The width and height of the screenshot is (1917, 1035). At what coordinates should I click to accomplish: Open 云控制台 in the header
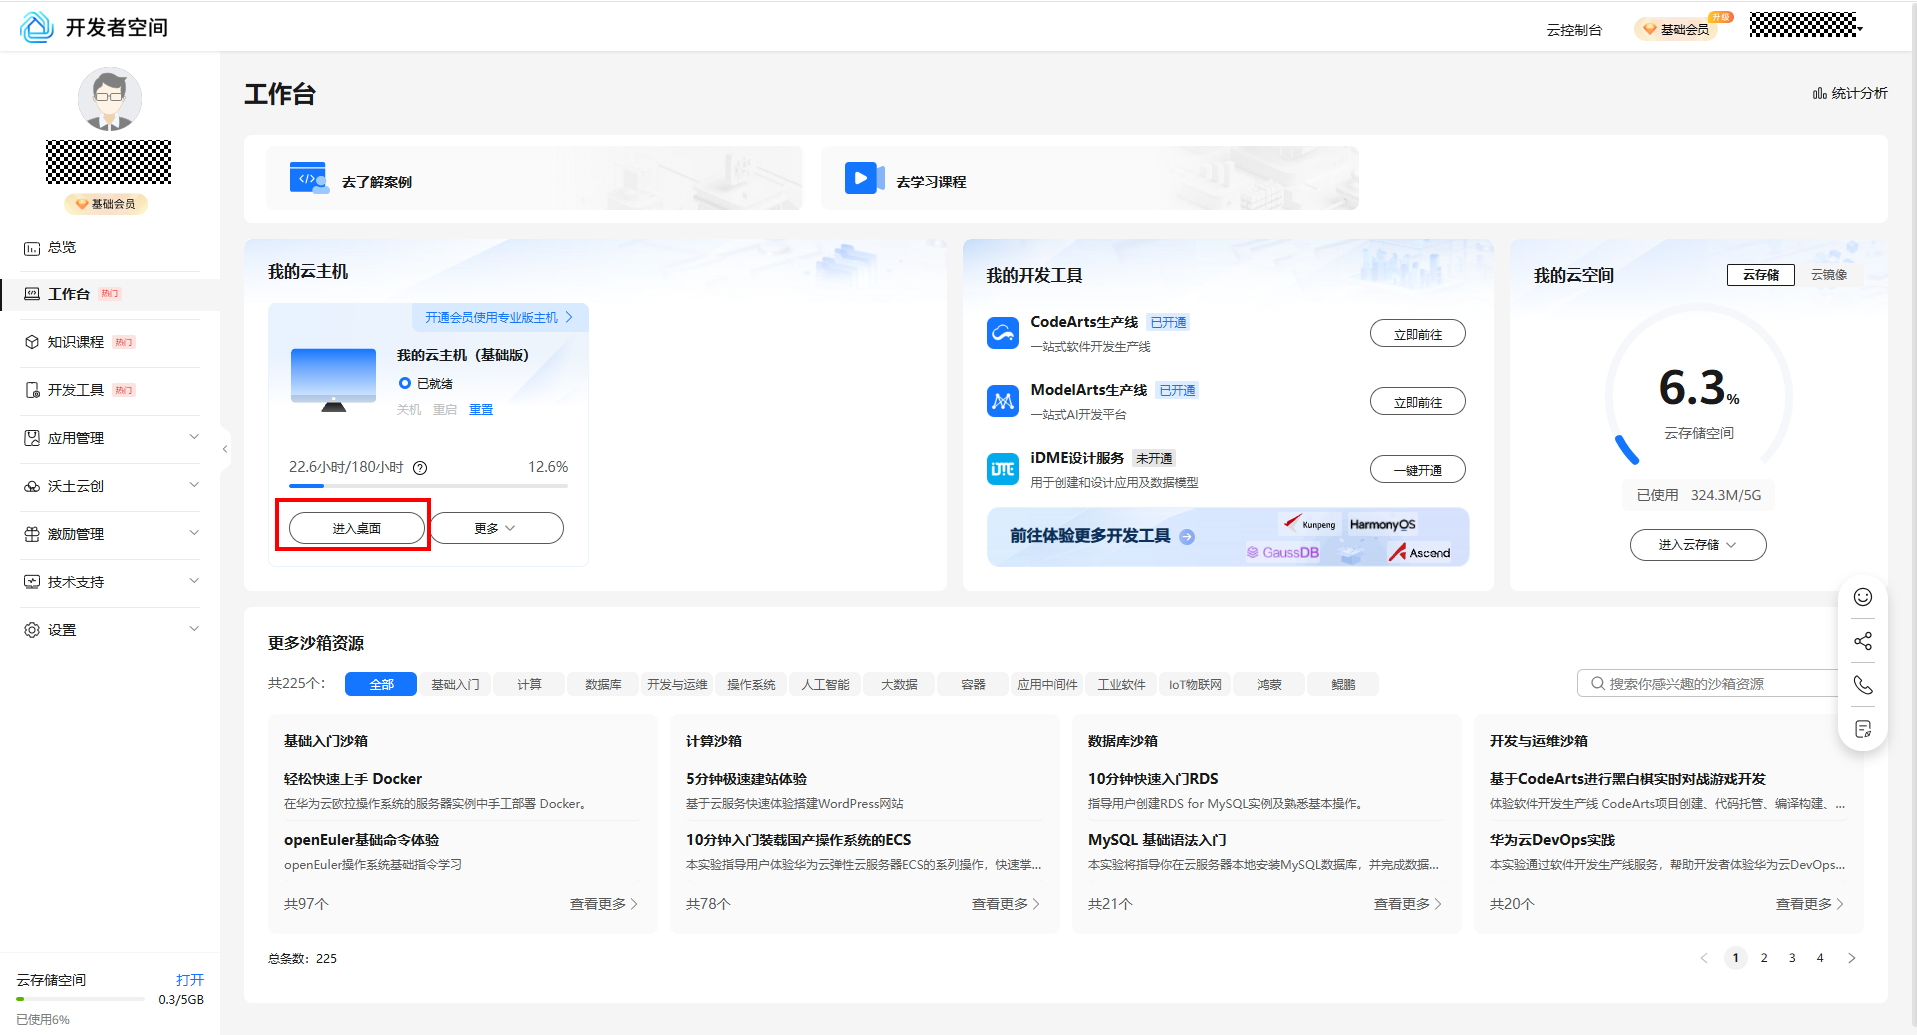coord(1574,30)
